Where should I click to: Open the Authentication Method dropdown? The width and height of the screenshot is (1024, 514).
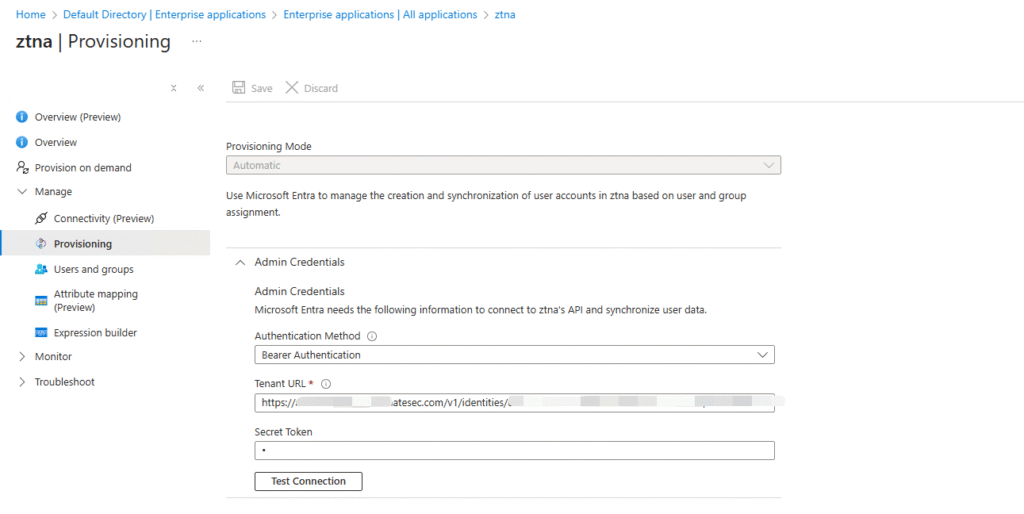[x=514, y=355]
